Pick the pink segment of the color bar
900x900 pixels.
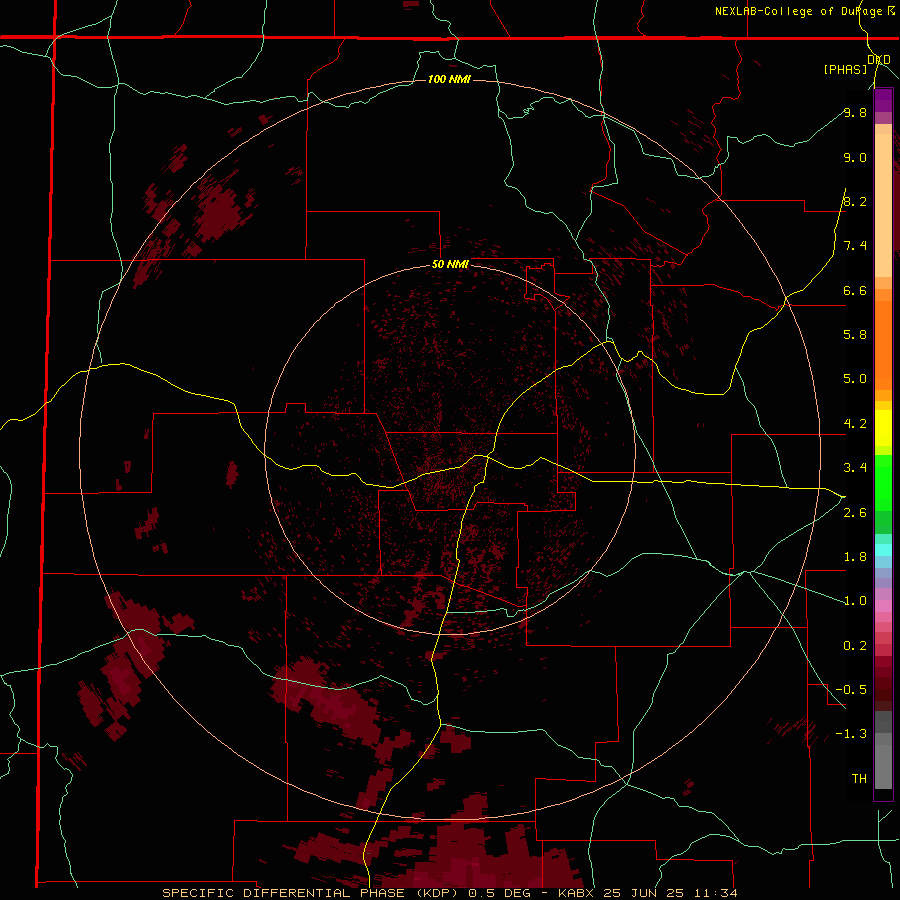883,606
